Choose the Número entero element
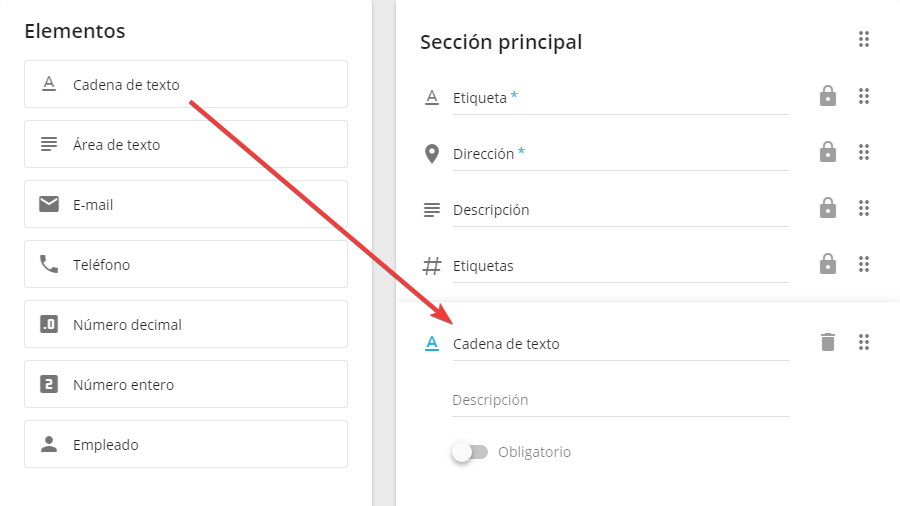The image size is (900, 506). 186,384
